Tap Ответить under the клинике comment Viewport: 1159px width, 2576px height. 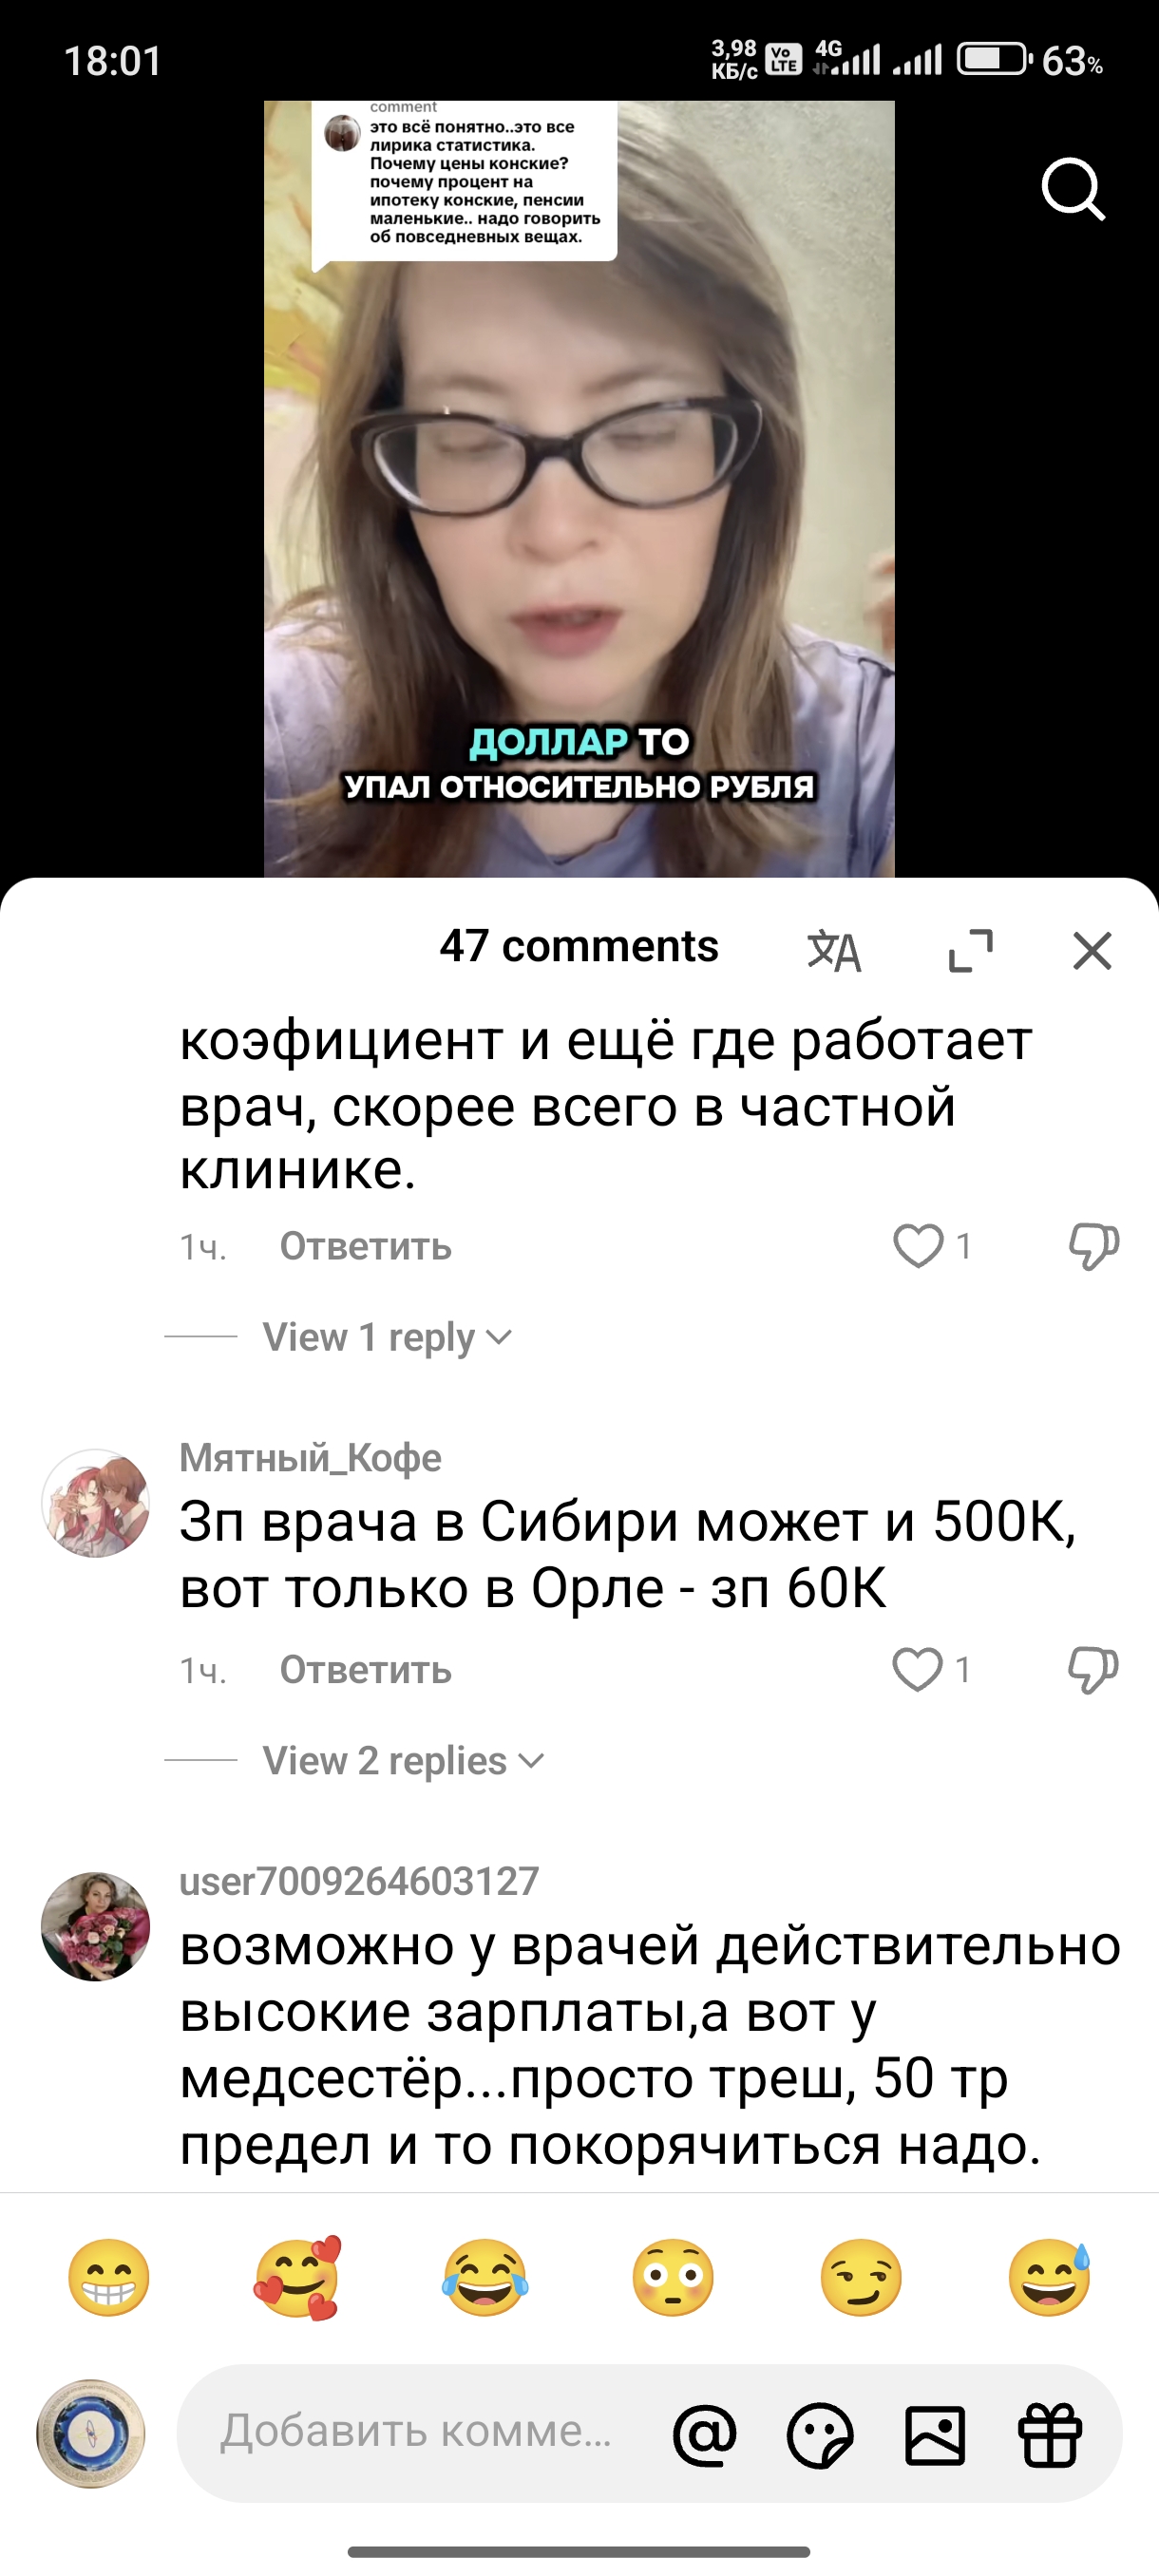click(365, 1247)
